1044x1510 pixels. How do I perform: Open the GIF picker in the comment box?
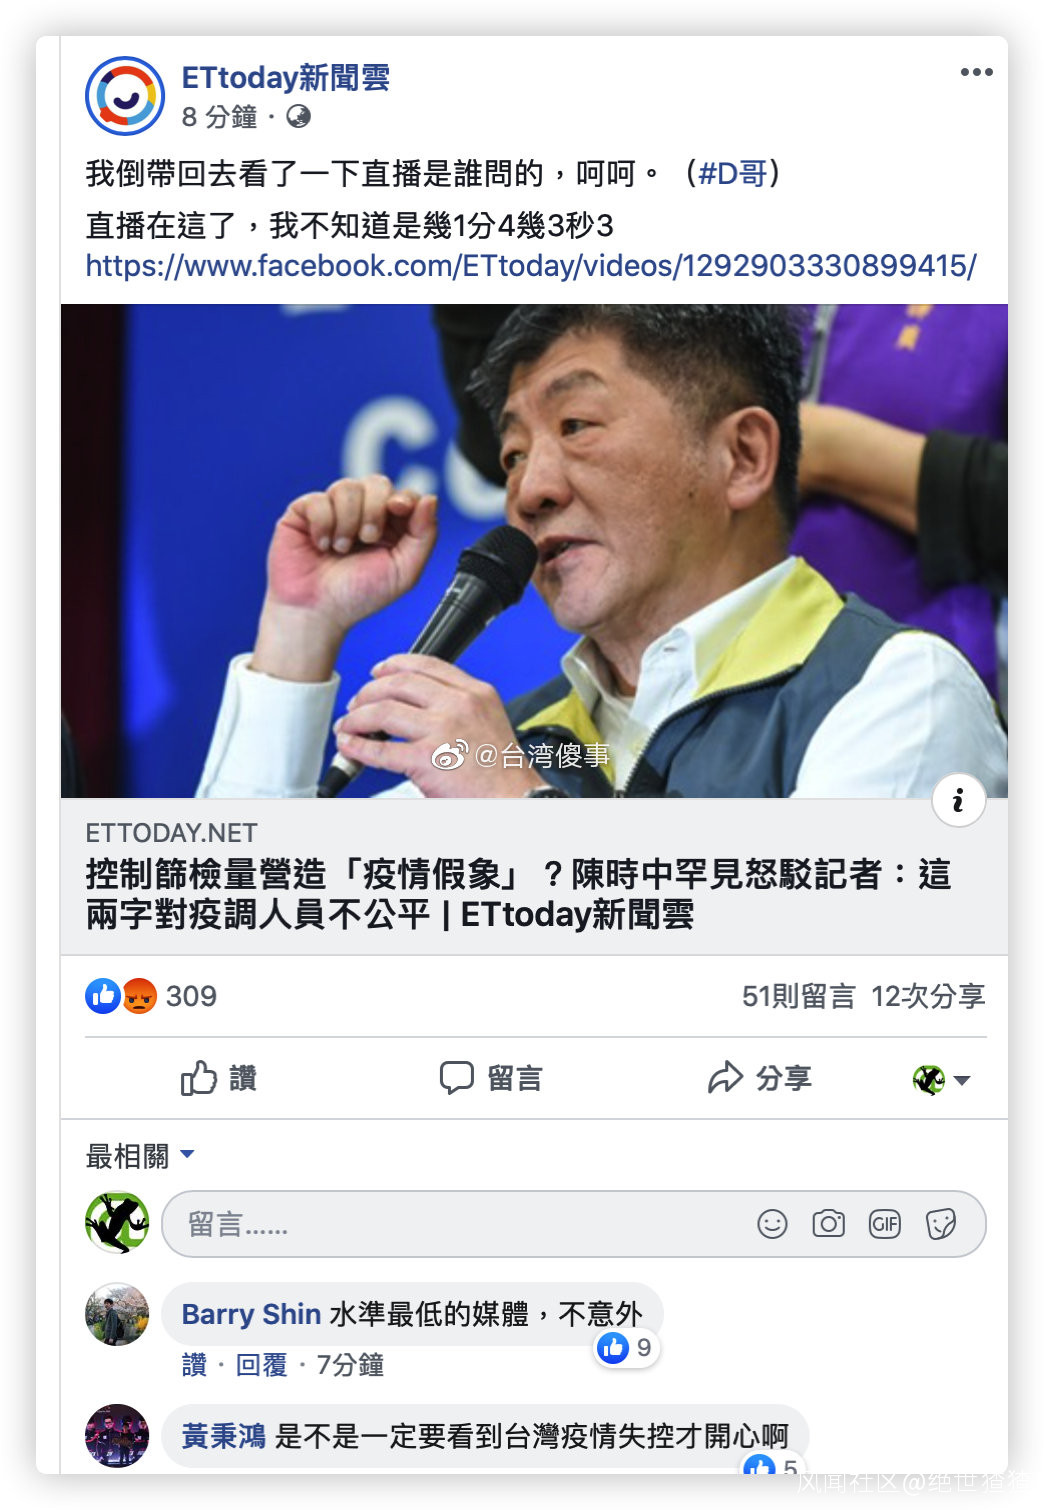pyautogui.click(x=884, y=1224)
